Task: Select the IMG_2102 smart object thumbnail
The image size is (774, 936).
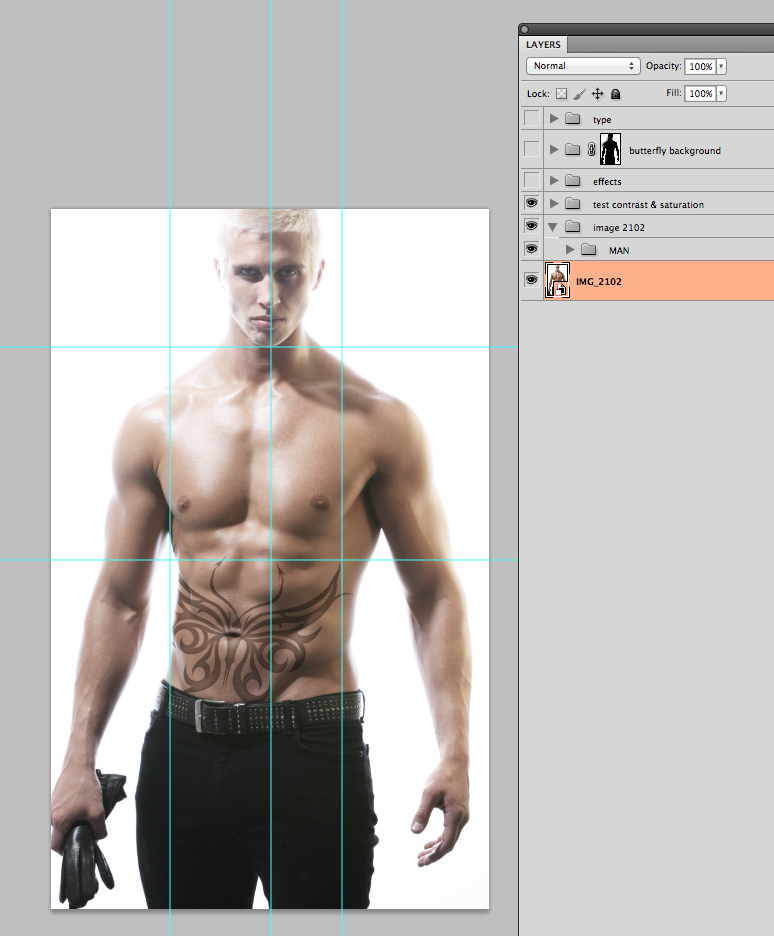Action: click(557, 280)
